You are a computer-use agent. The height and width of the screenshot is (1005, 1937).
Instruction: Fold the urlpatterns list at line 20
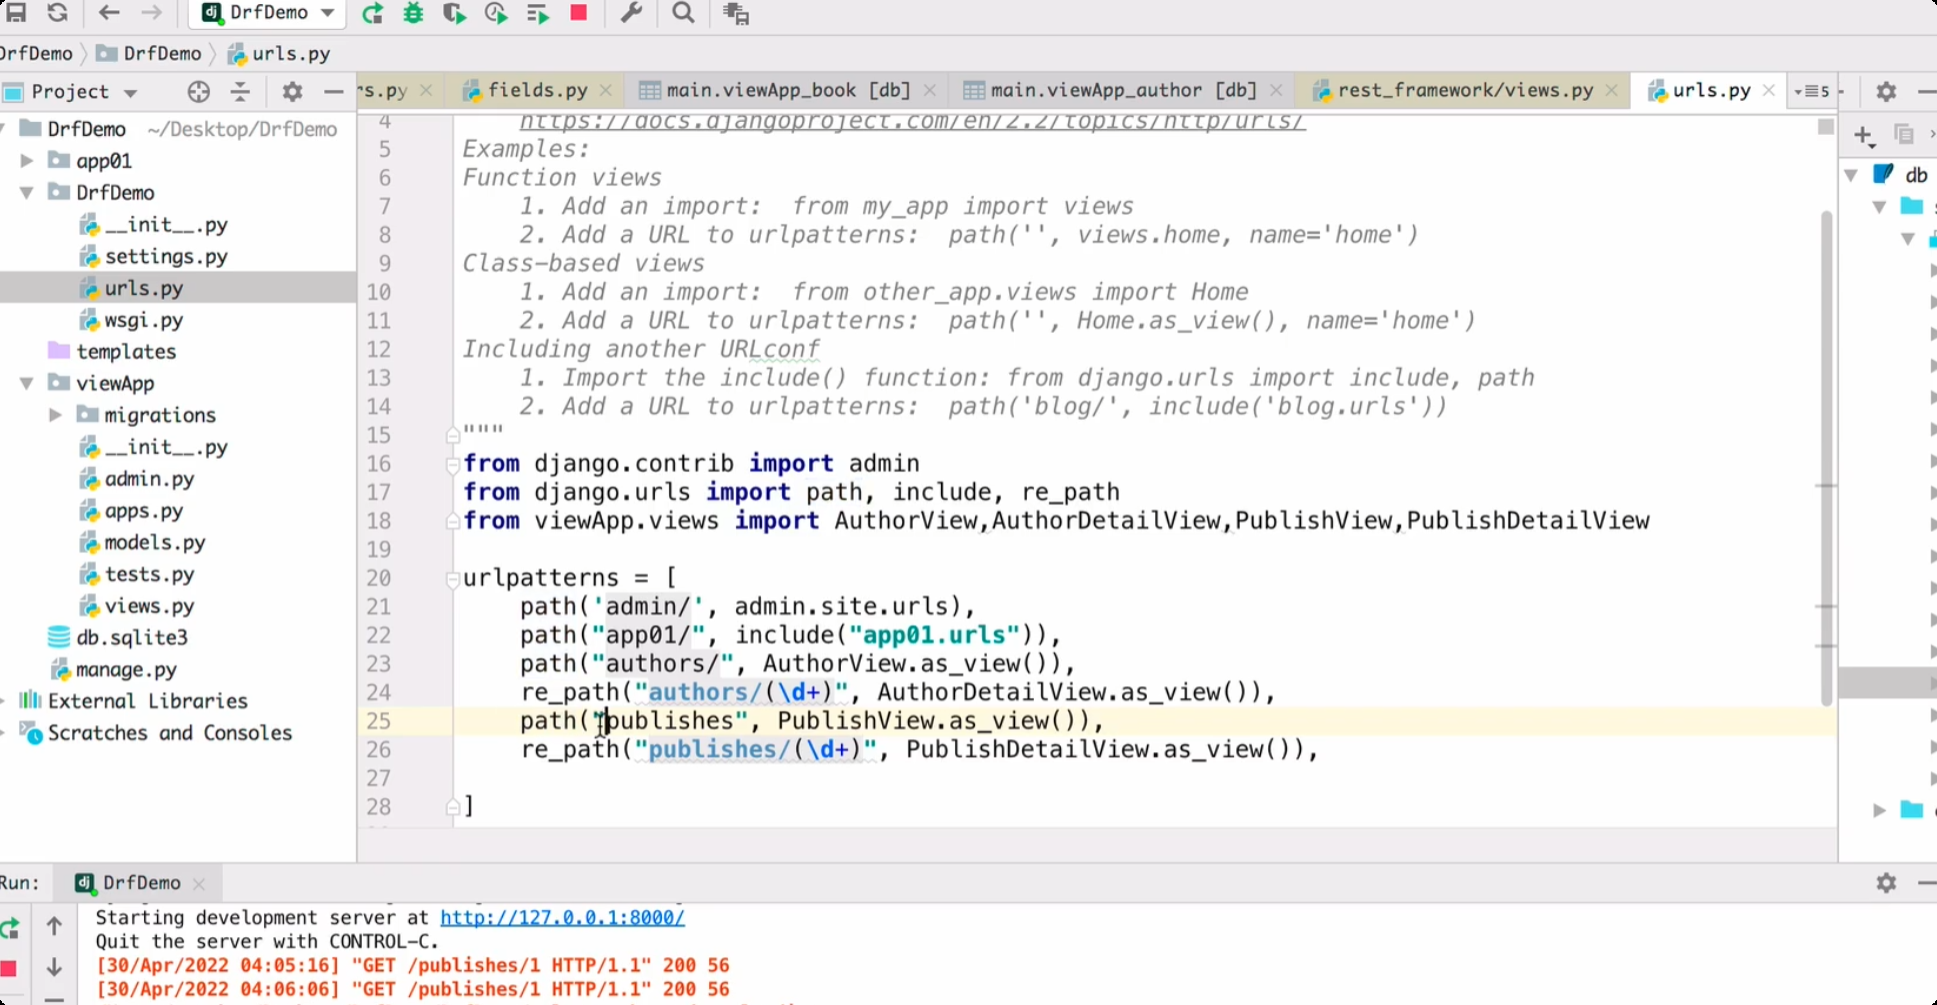click(x=452, y=578)
